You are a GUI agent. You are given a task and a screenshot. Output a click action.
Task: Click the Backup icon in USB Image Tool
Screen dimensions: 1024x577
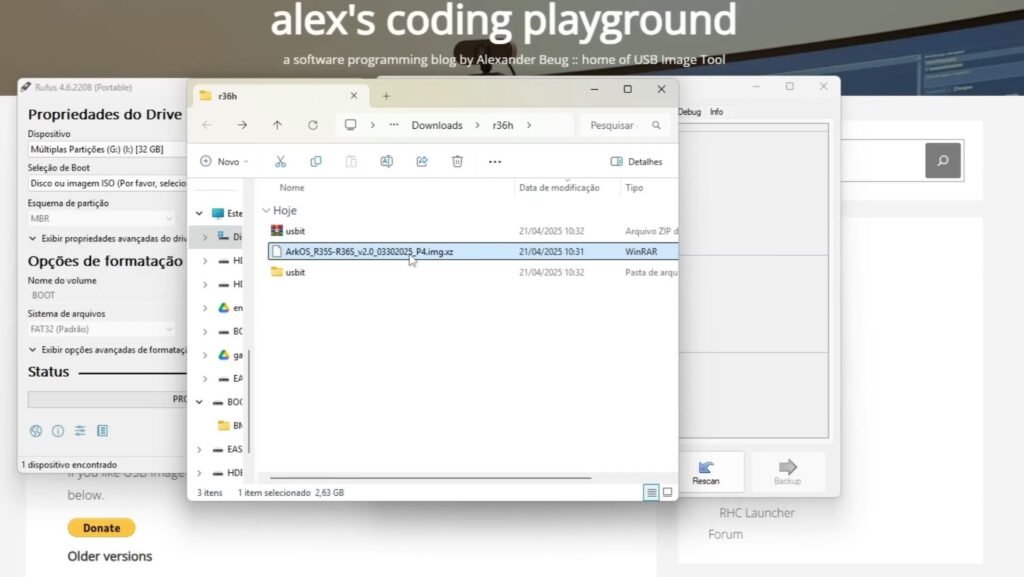point(788,472)
